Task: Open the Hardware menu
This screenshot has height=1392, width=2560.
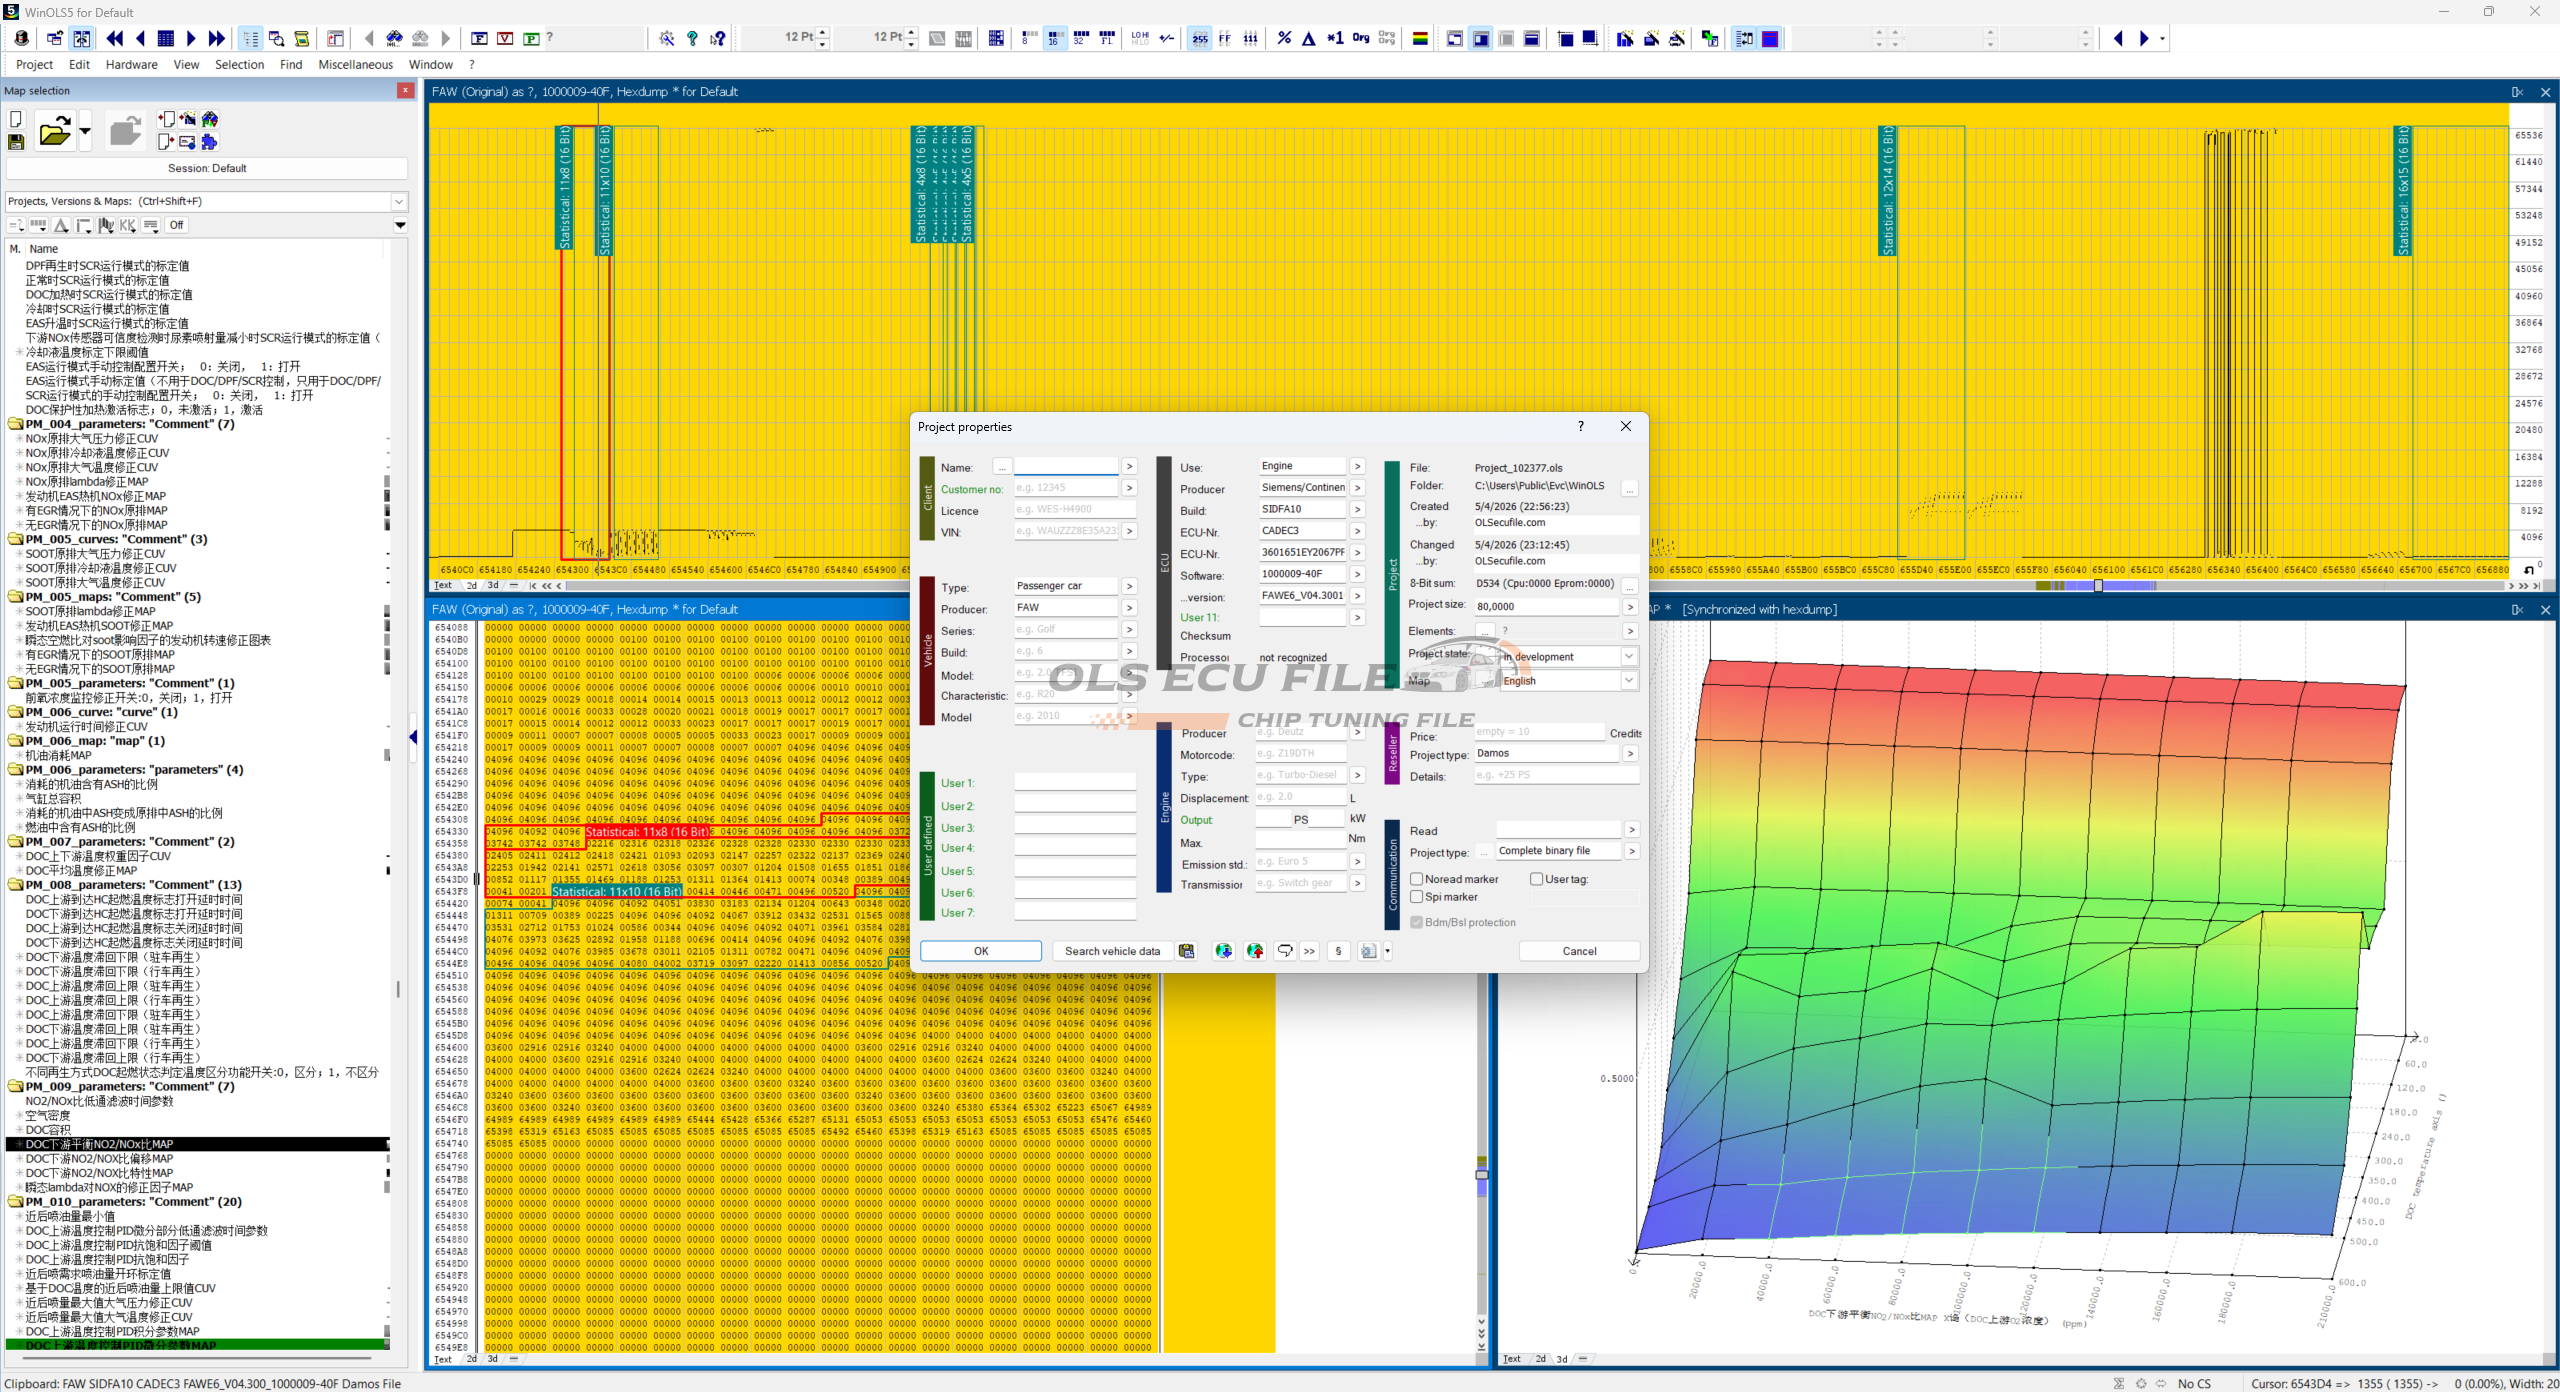Action: pyautogui.click(x=132, y=65)
